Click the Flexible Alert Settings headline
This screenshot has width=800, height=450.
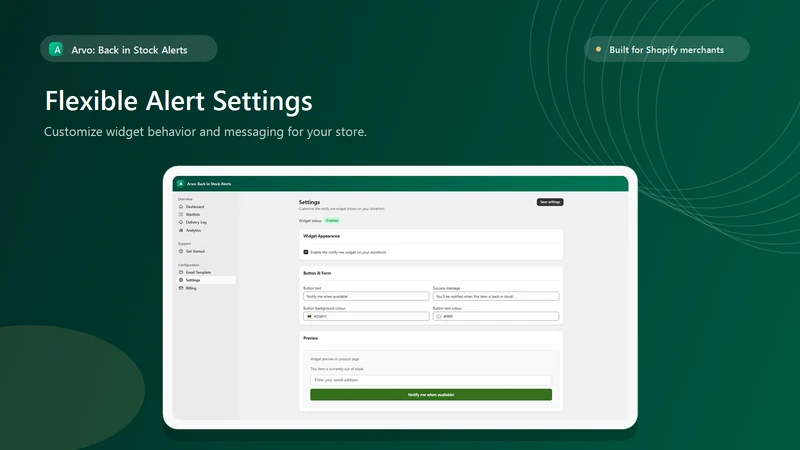(x=179, y=101)
